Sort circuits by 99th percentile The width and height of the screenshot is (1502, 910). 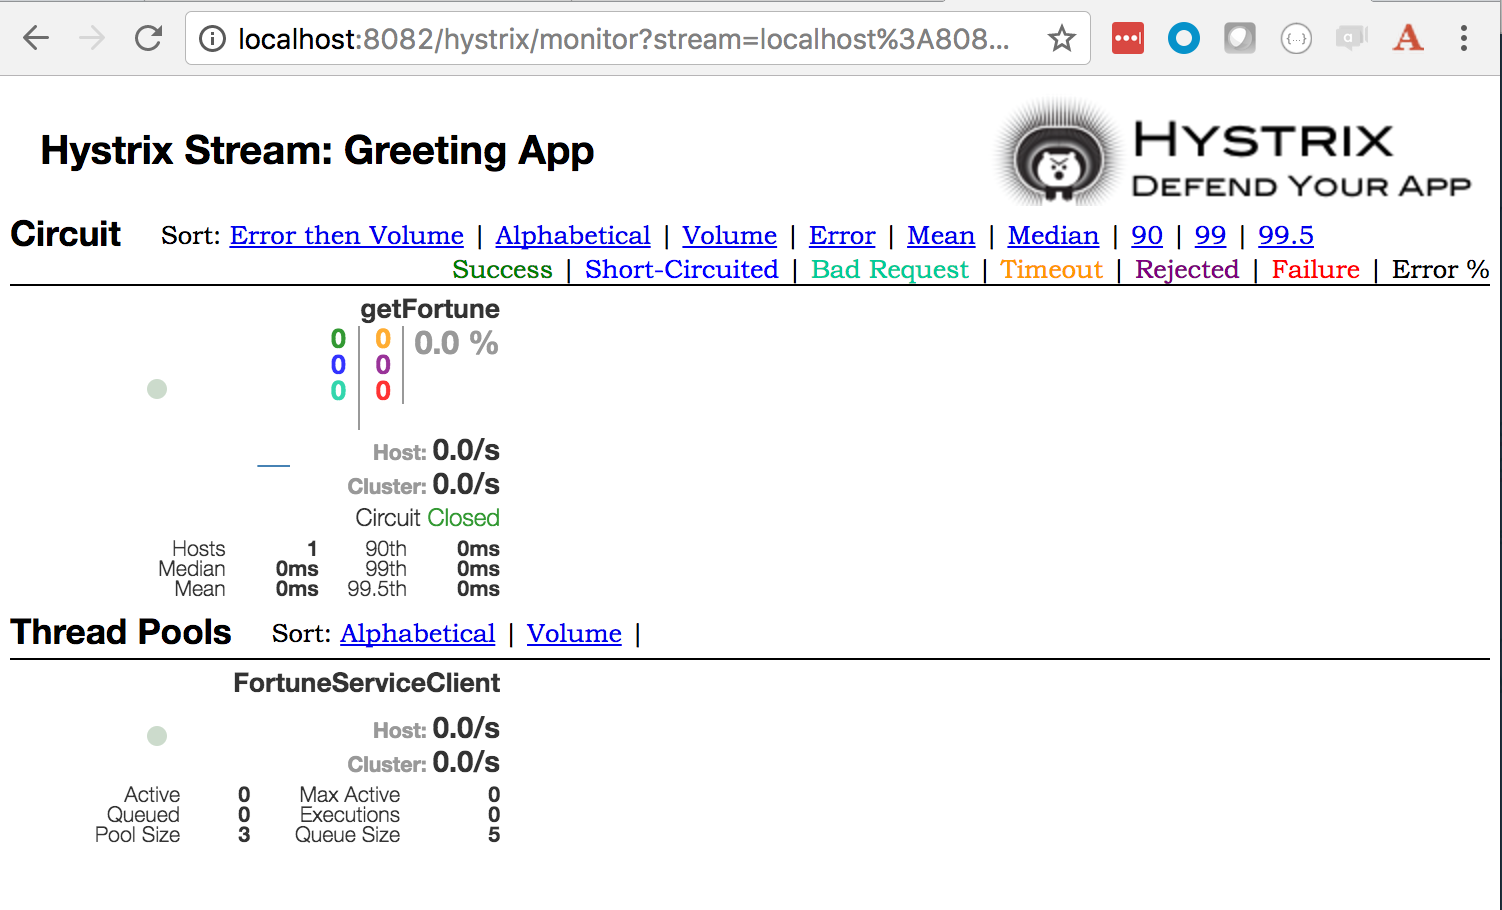(1210, 235)
